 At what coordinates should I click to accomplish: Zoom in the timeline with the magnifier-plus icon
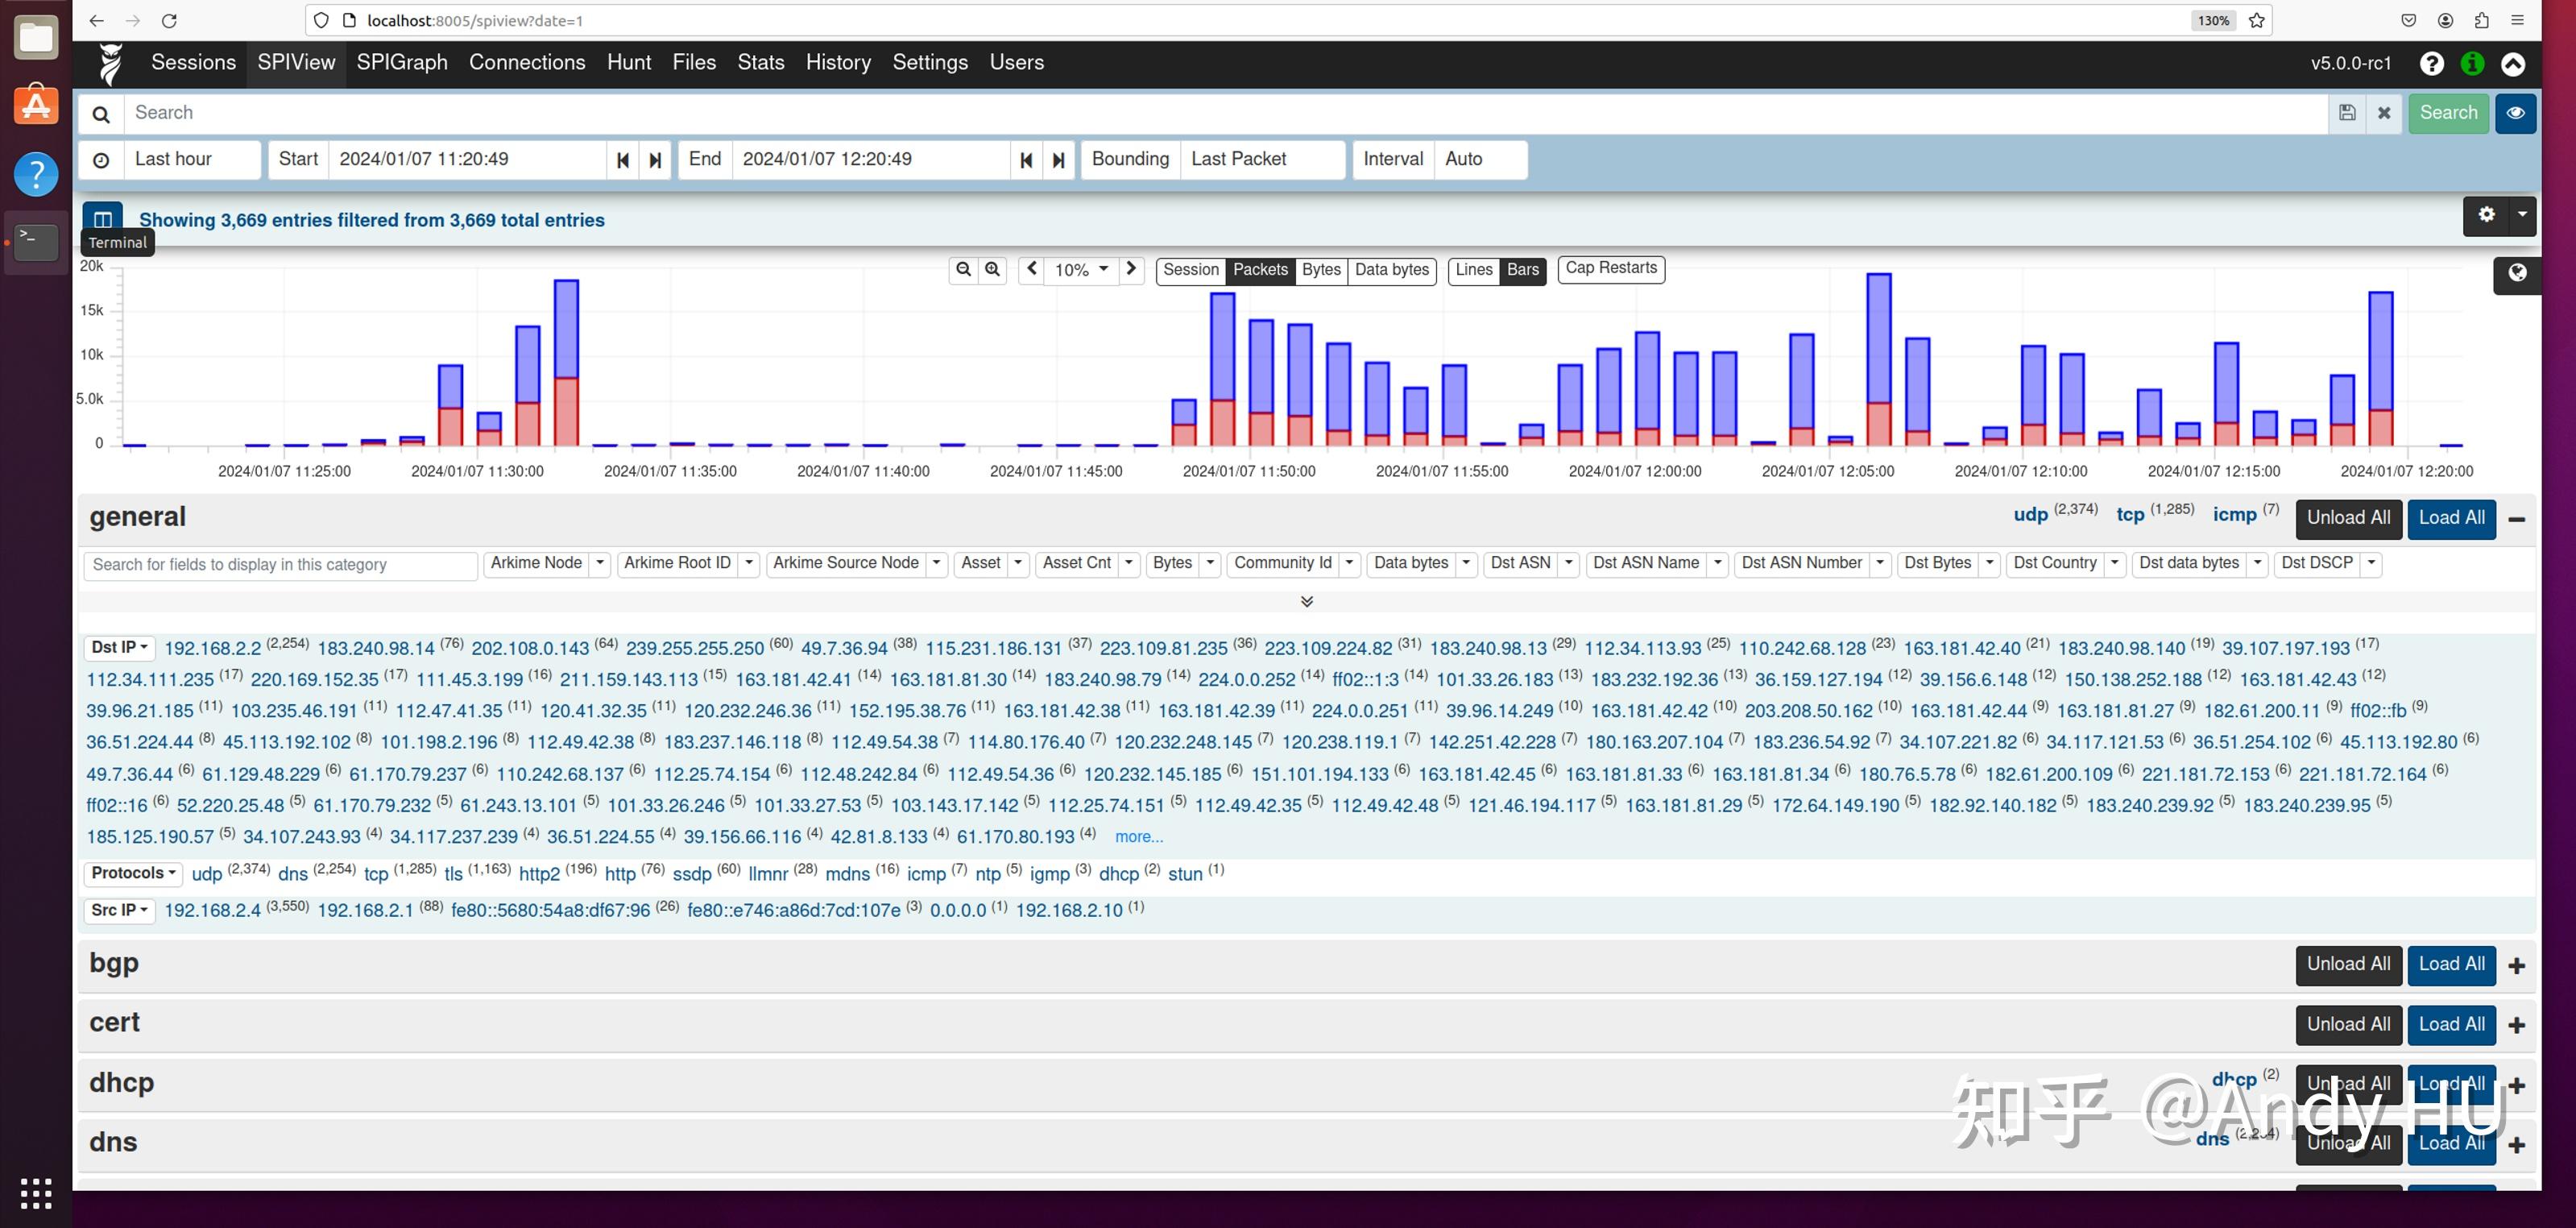[991, 269]
